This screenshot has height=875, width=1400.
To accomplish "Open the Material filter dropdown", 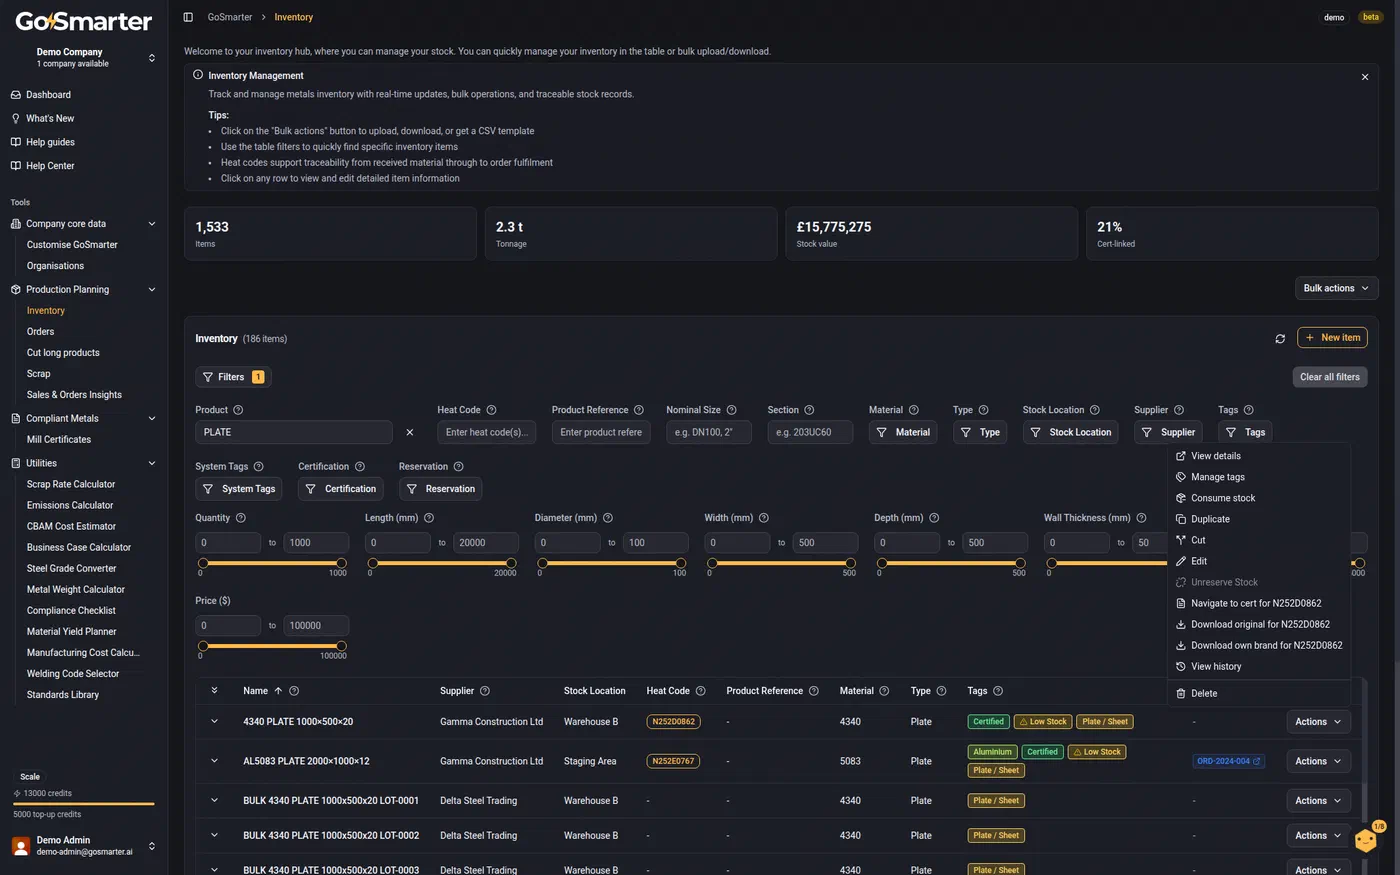I will (x=903, y=433).
